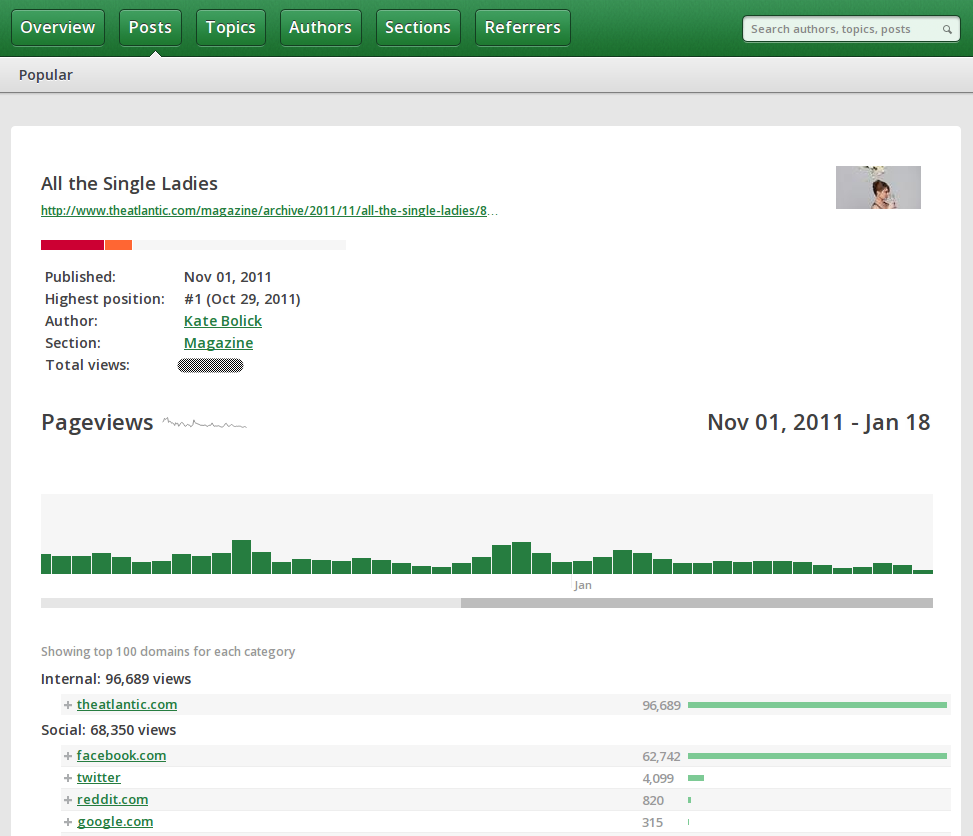Click the date range slider below chart
Image resolution: width=973 pixels, height=836 pixels.
696,603
